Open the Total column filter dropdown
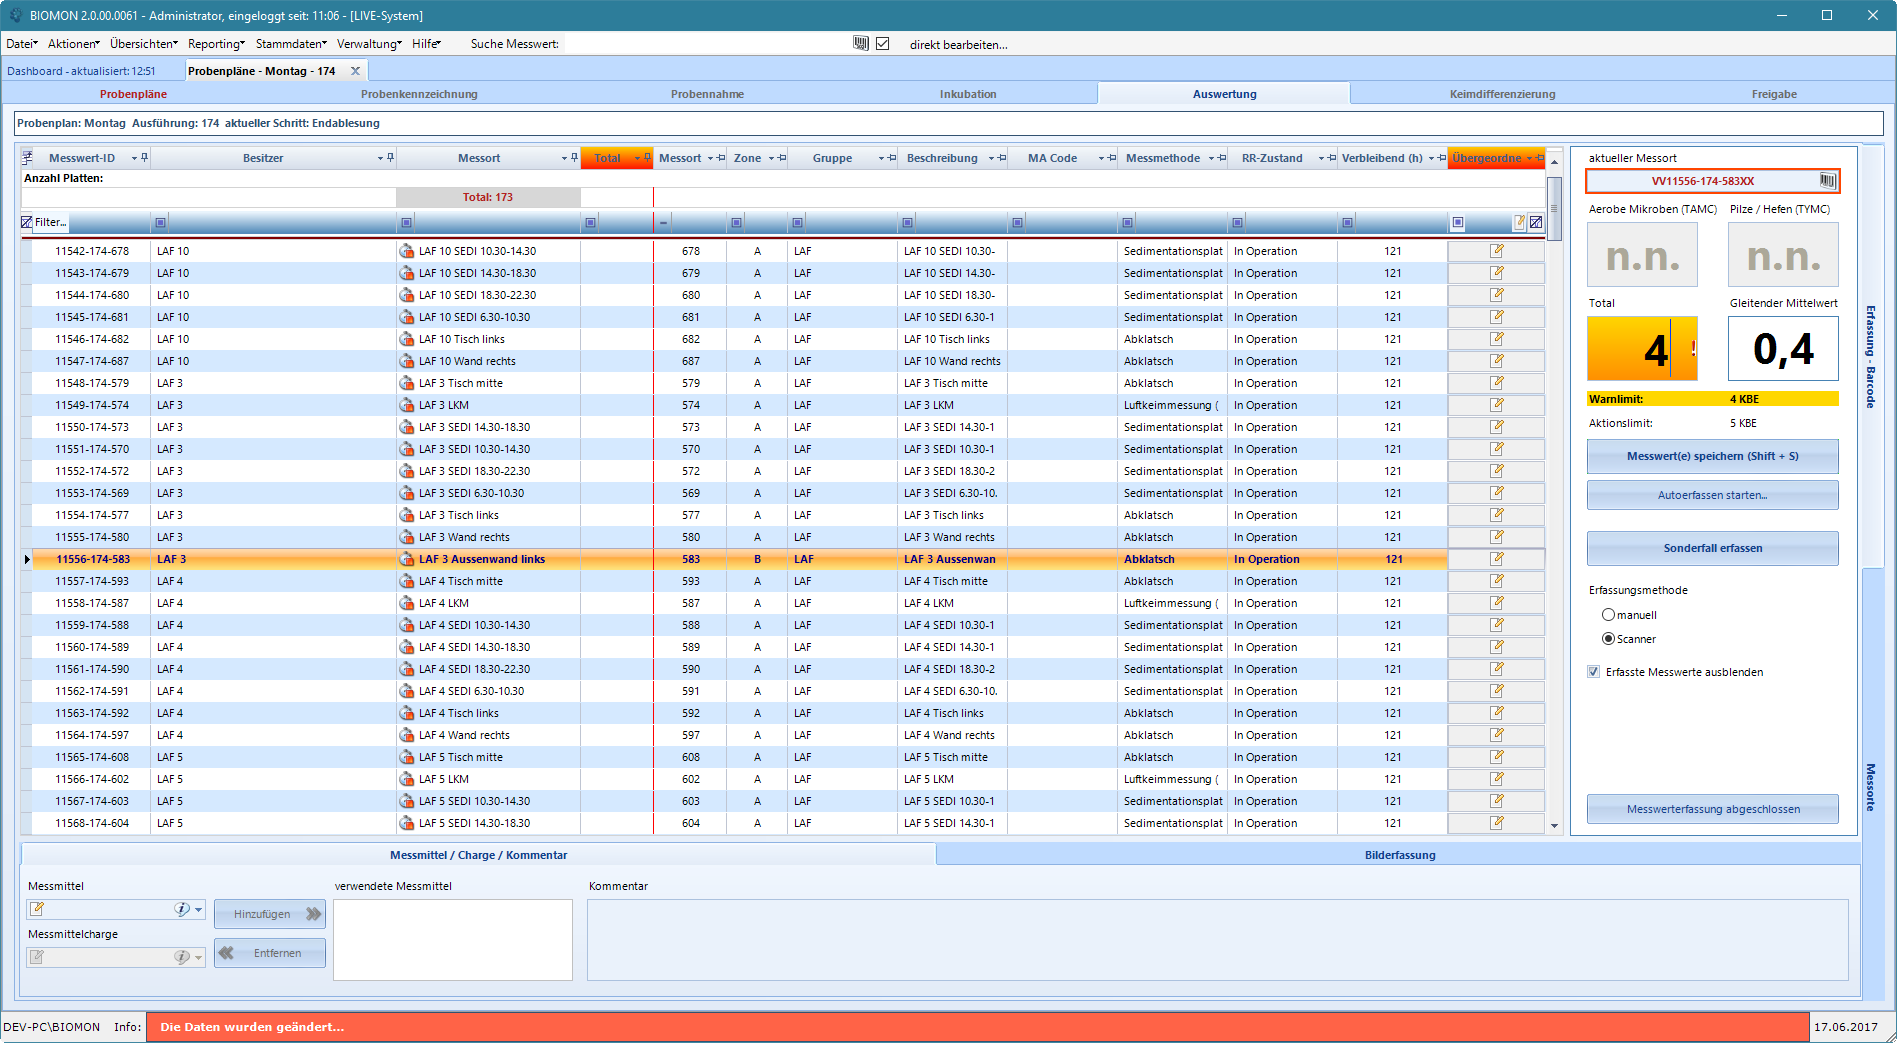Viewport: 1897px width, 1043px height. (x=637, y=158)
